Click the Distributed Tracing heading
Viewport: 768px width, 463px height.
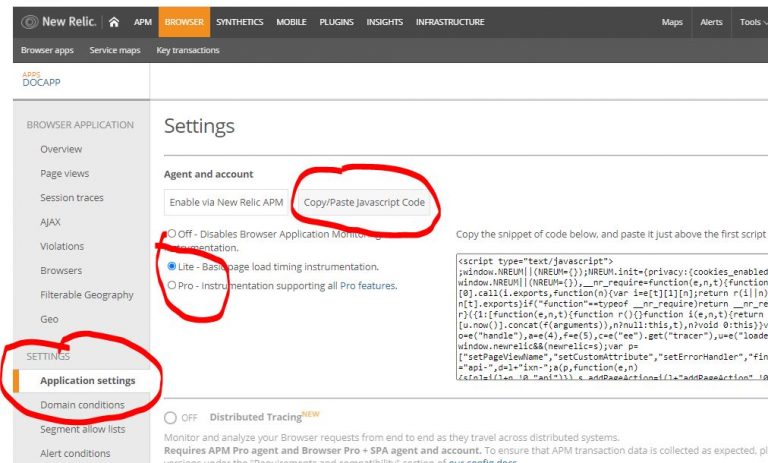coord(256,417)
